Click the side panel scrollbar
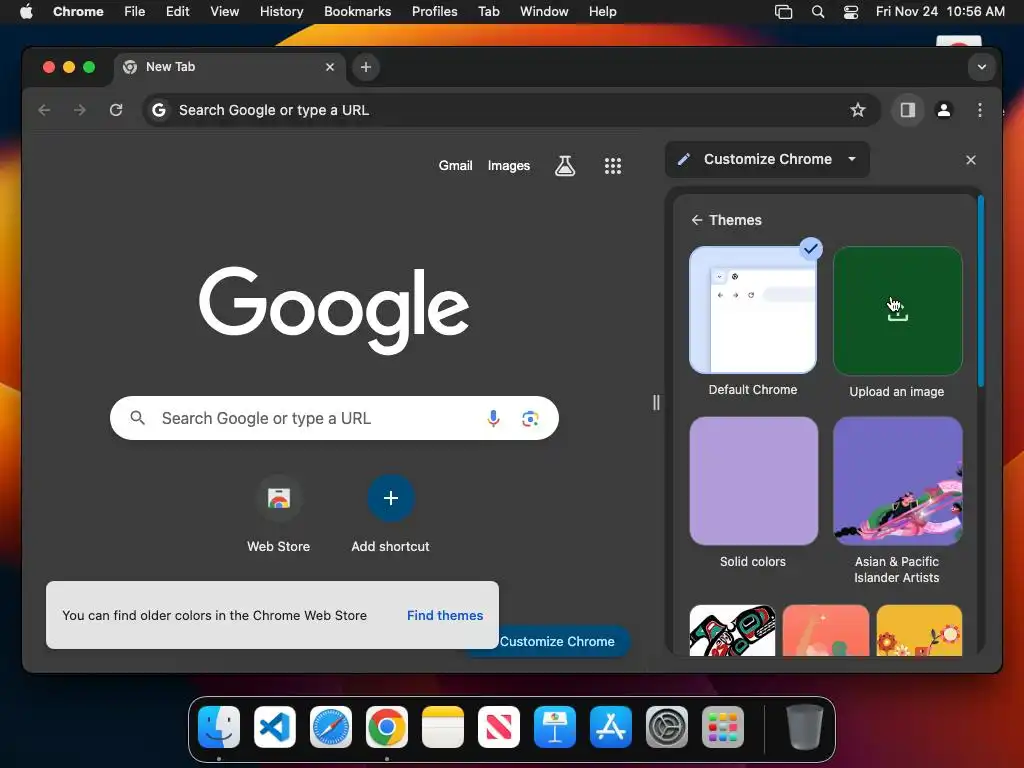This screenshot has height=768, width=1024. point(980,291)
